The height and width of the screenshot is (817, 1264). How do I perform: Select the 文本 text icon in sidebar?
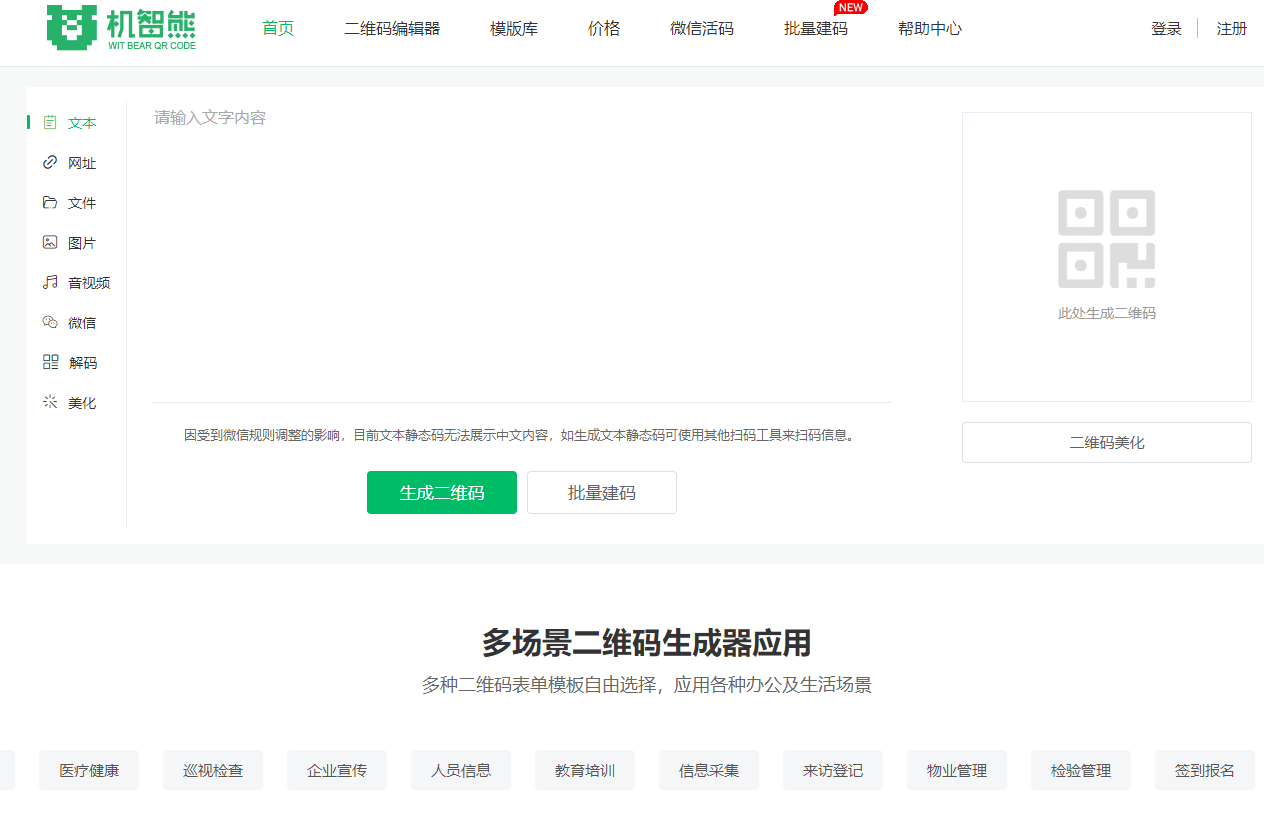[50, 123]
